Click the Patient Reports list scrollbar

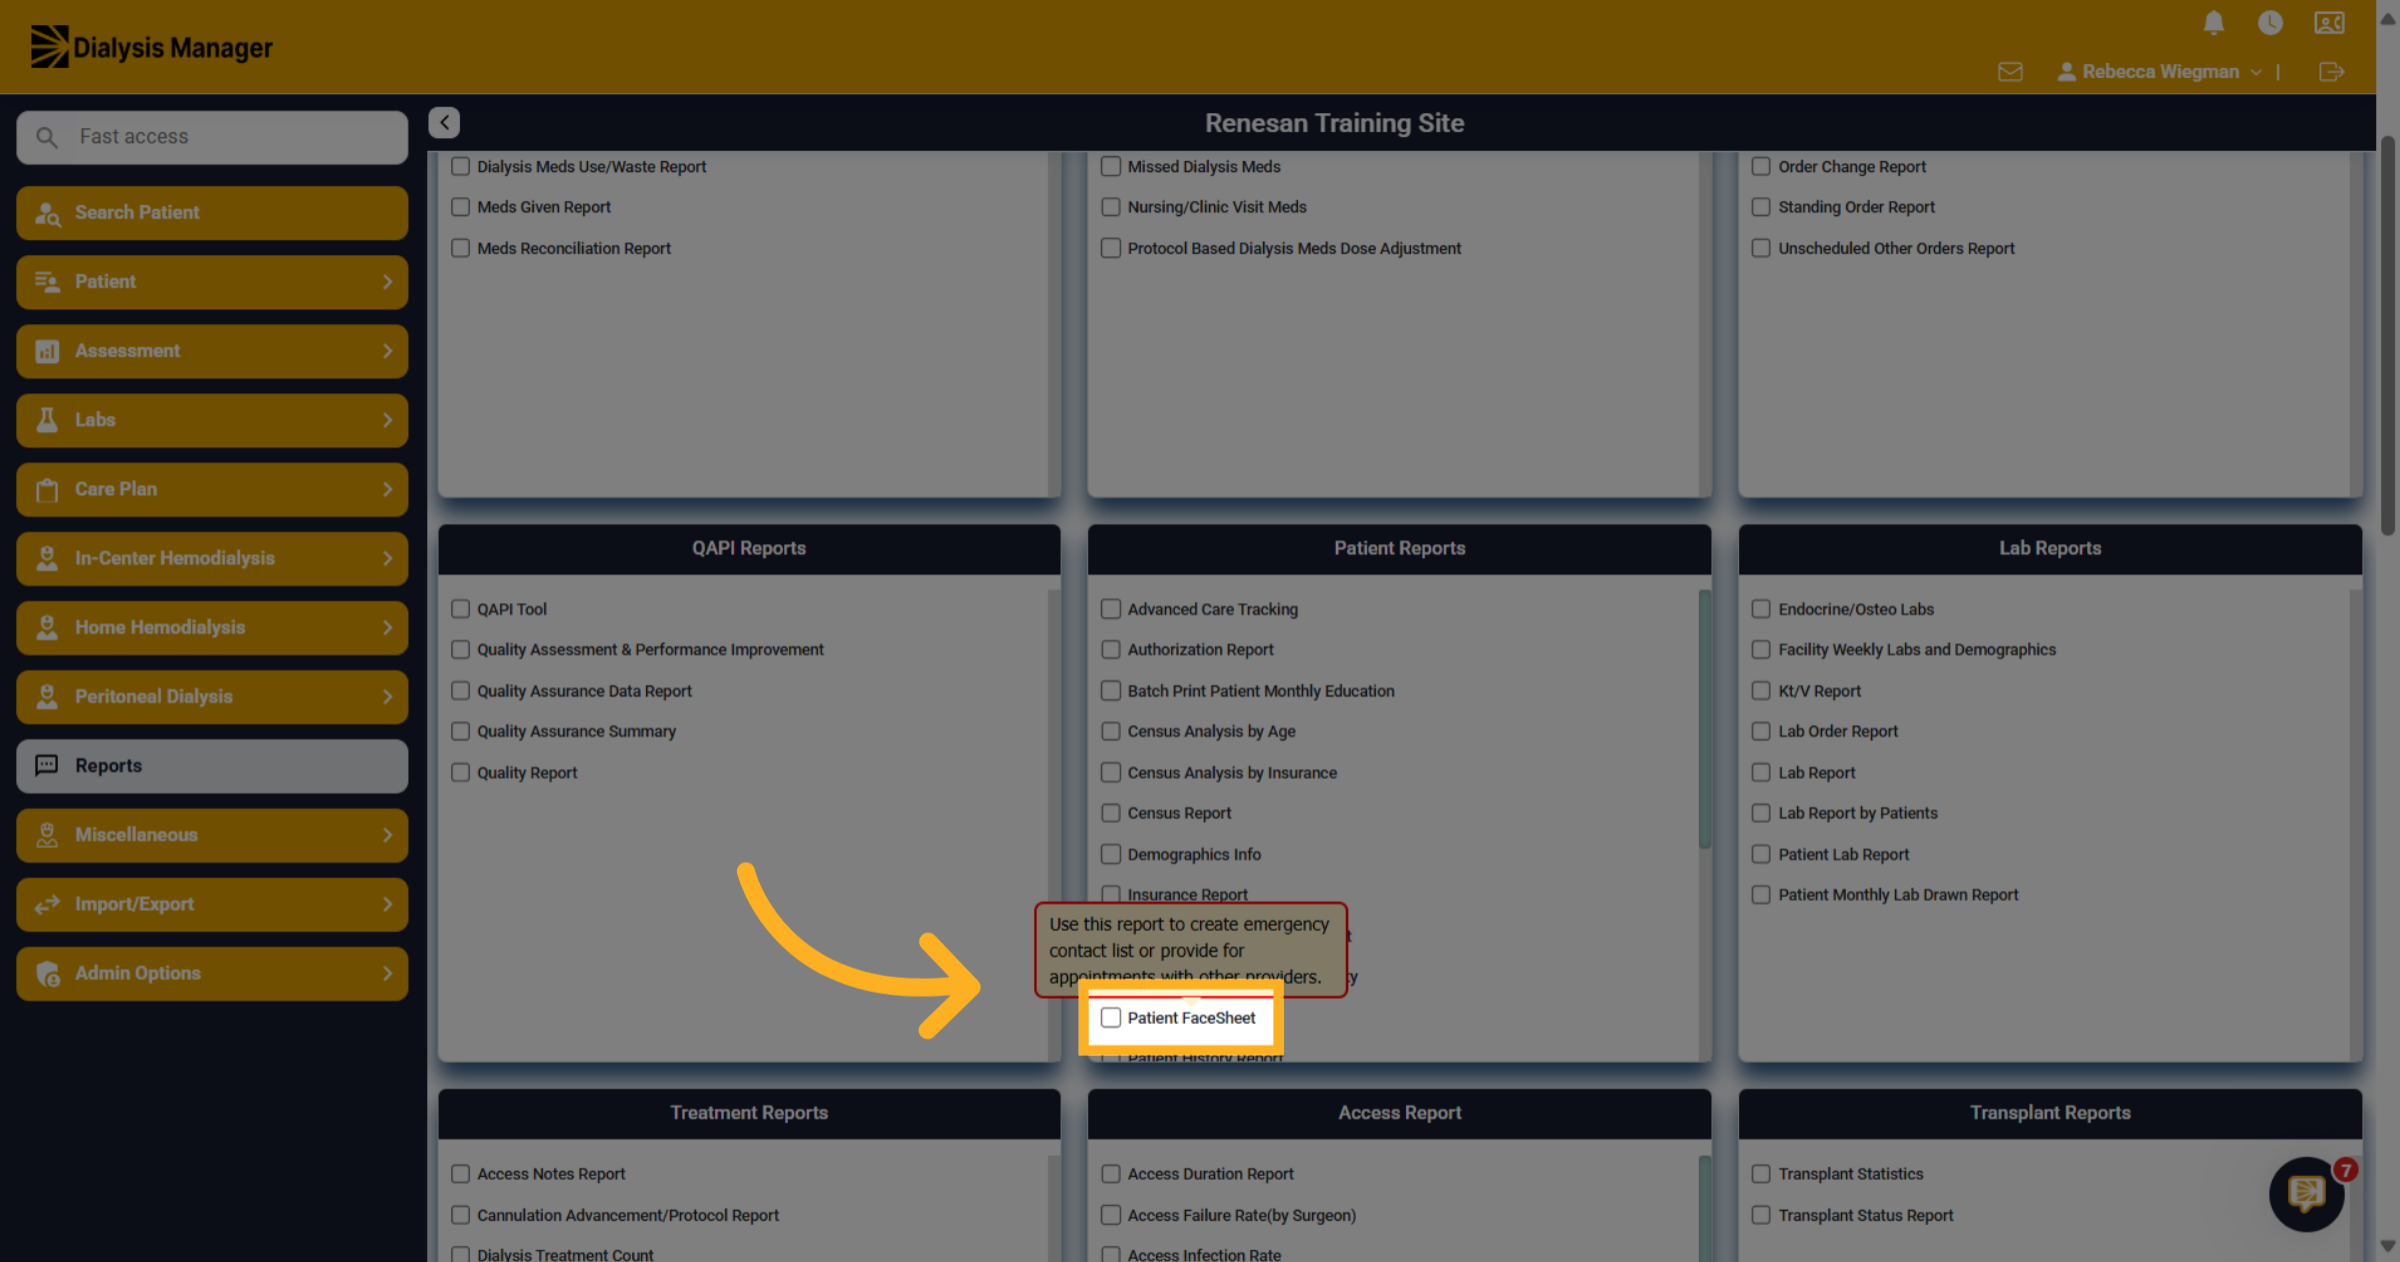1704,720
